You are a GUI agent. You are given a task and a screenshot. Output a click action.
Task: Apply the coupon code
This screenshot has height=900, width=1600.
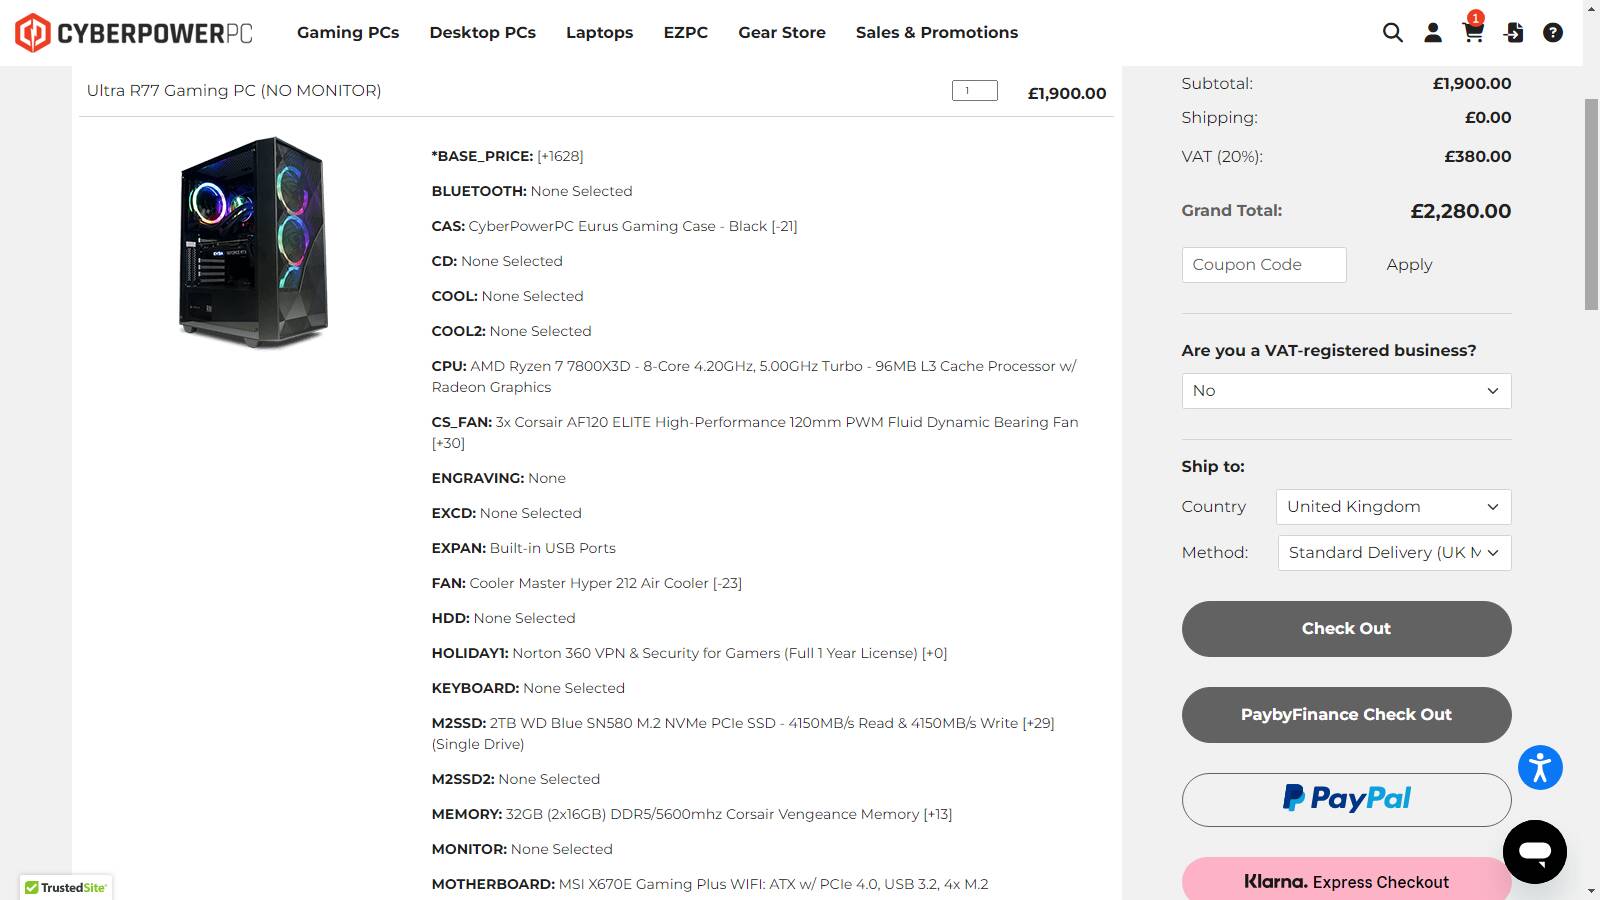1409,265
